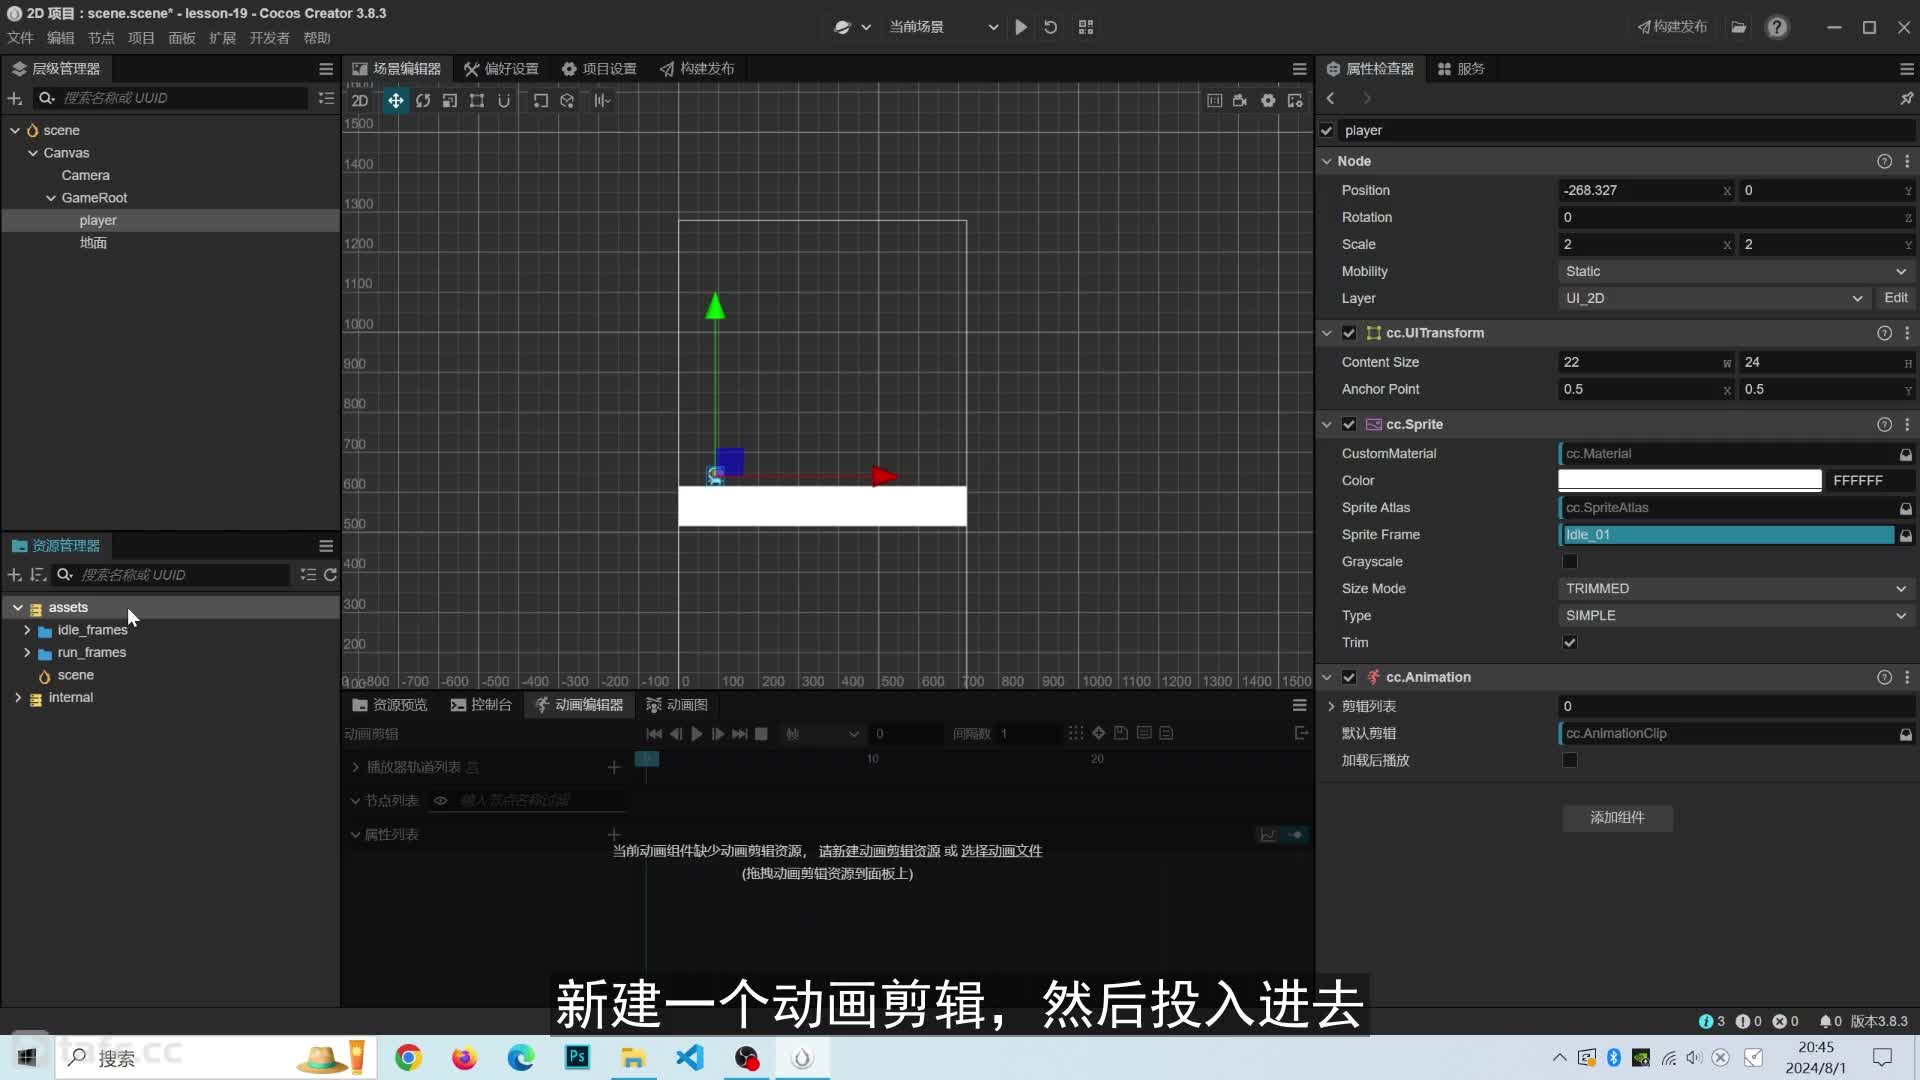
Task: Click the fit-to-screen icon in scene editor
Action: tap(1213, 100)
